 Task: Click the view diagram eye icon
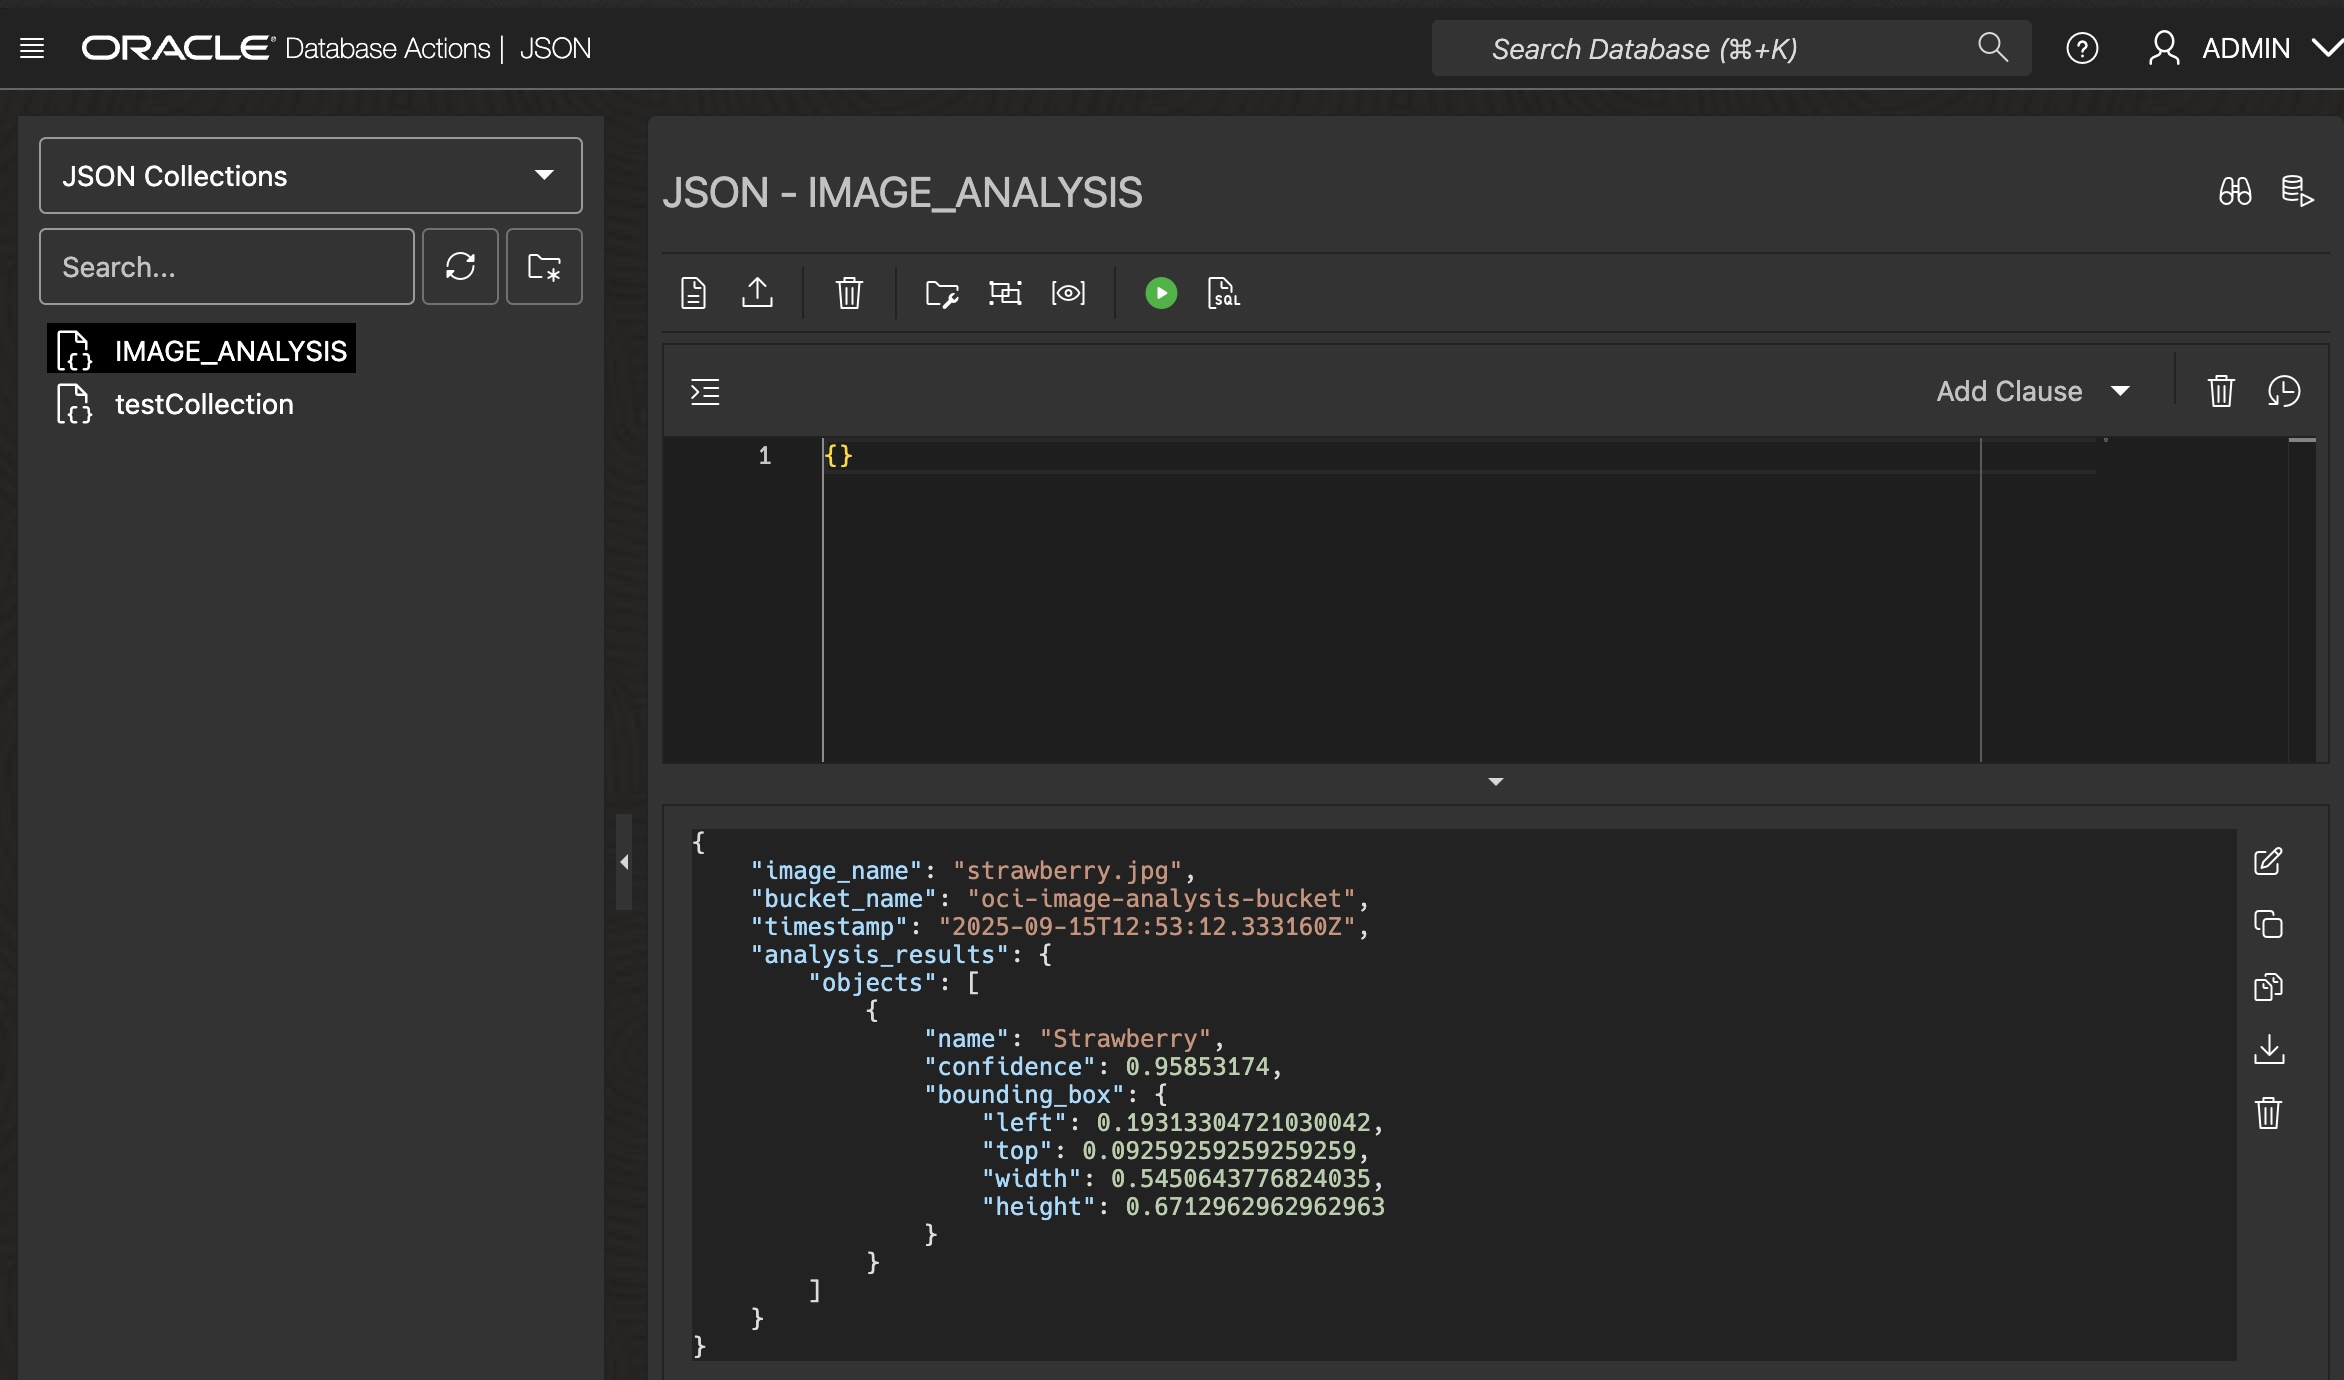[1068, 293]
